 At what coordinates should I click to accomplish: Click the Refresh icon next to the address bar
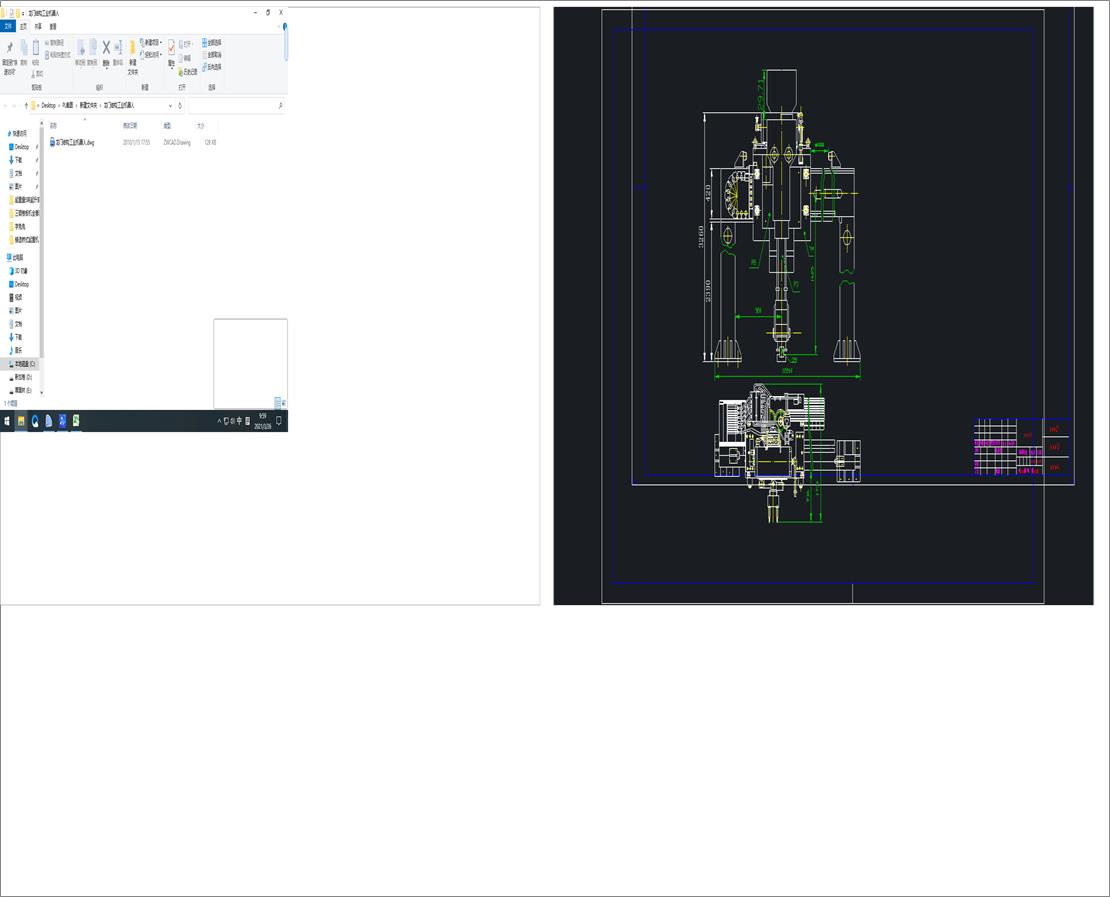point(180,105)
